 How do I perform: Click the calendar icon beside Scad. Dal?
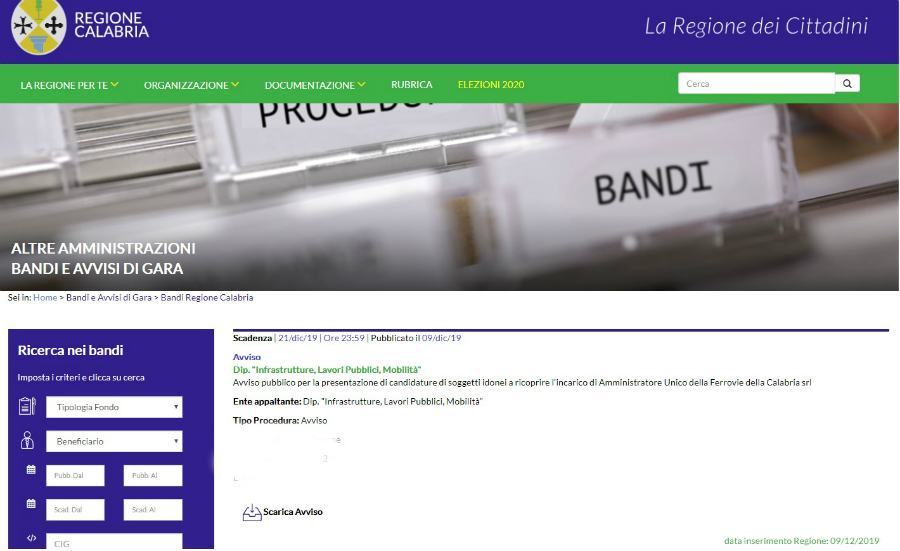31,503
